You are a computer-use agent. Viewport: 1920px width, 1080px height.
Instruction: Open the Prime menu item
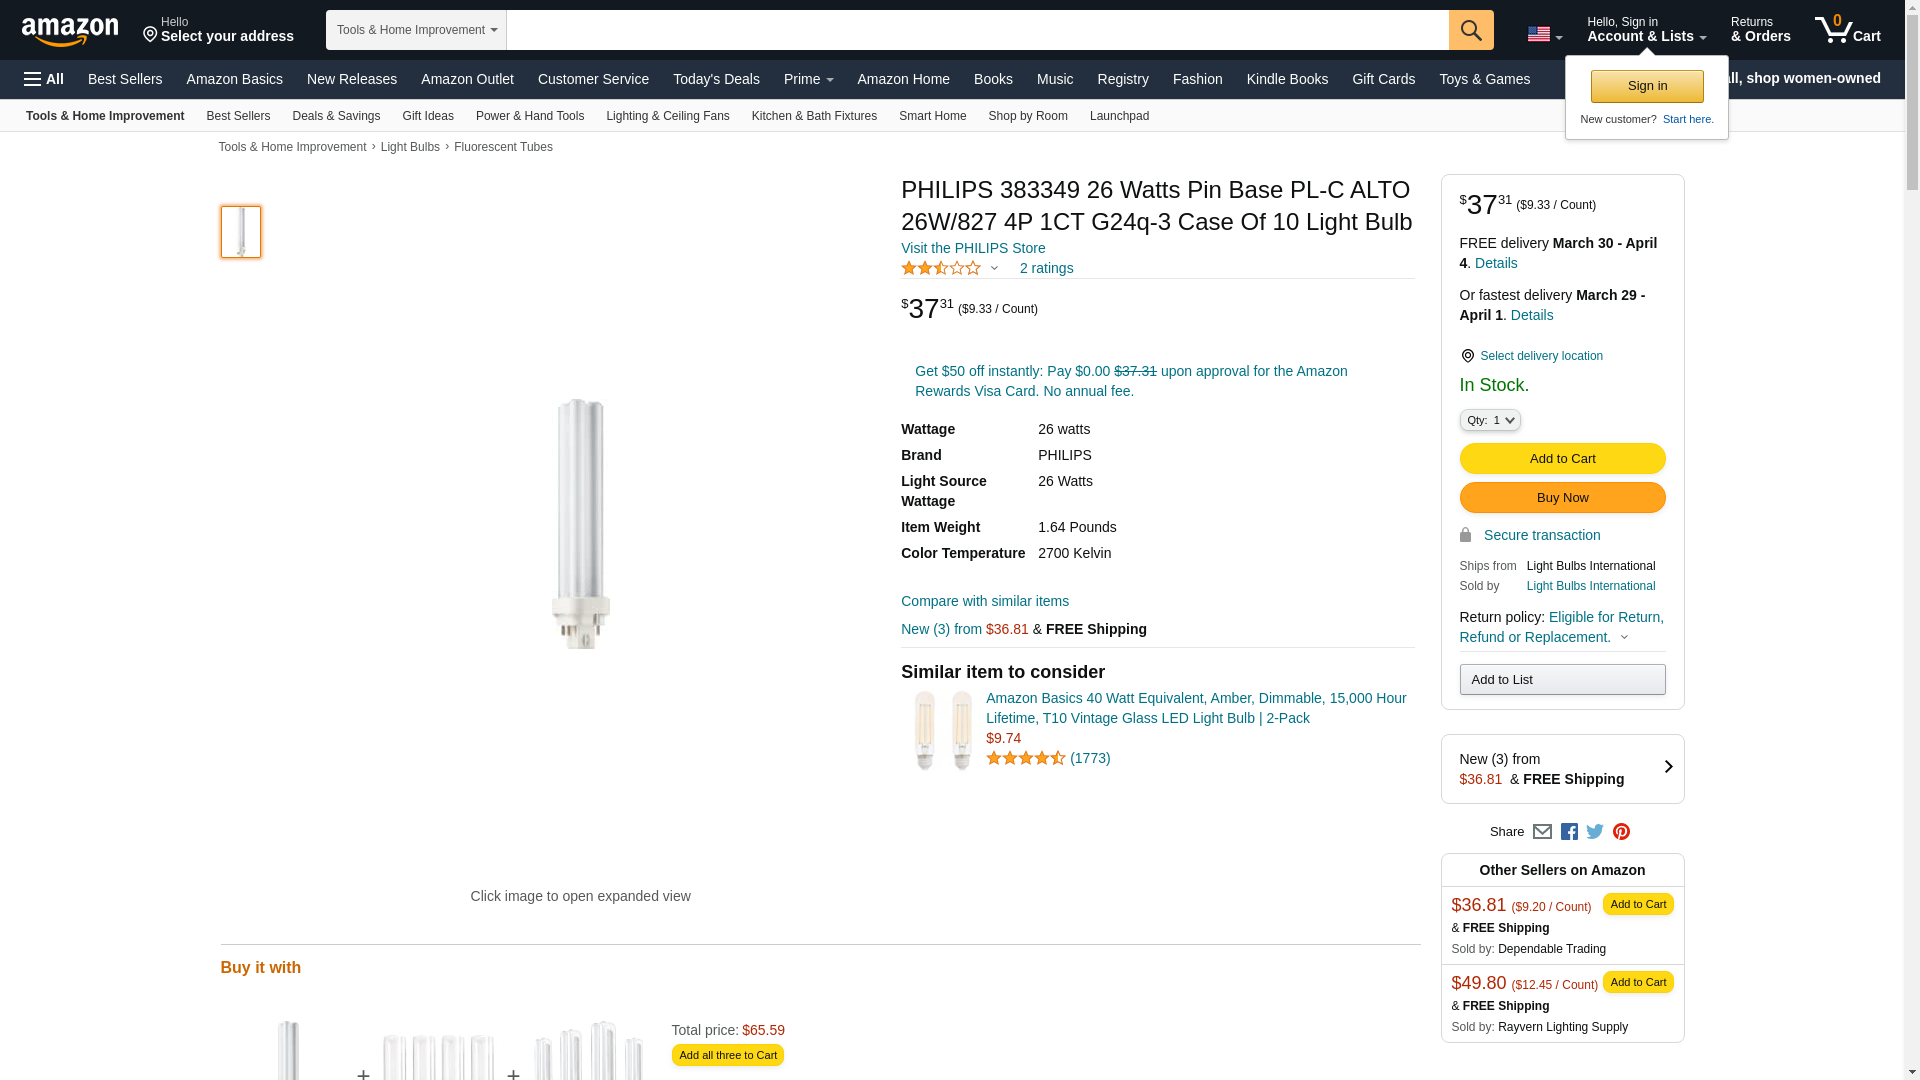coord(808,79)
